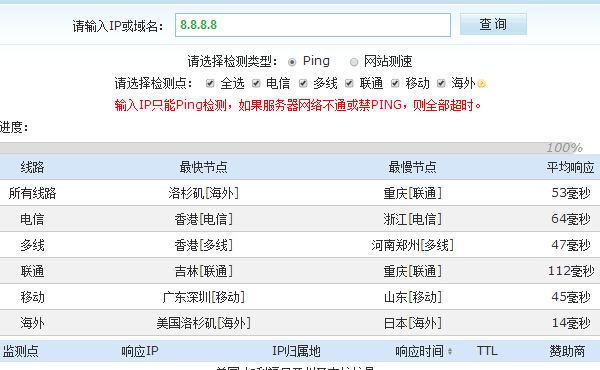600x370 pixels.
Task: Click the red Ping warning notice text
Action: coord(298,105)
